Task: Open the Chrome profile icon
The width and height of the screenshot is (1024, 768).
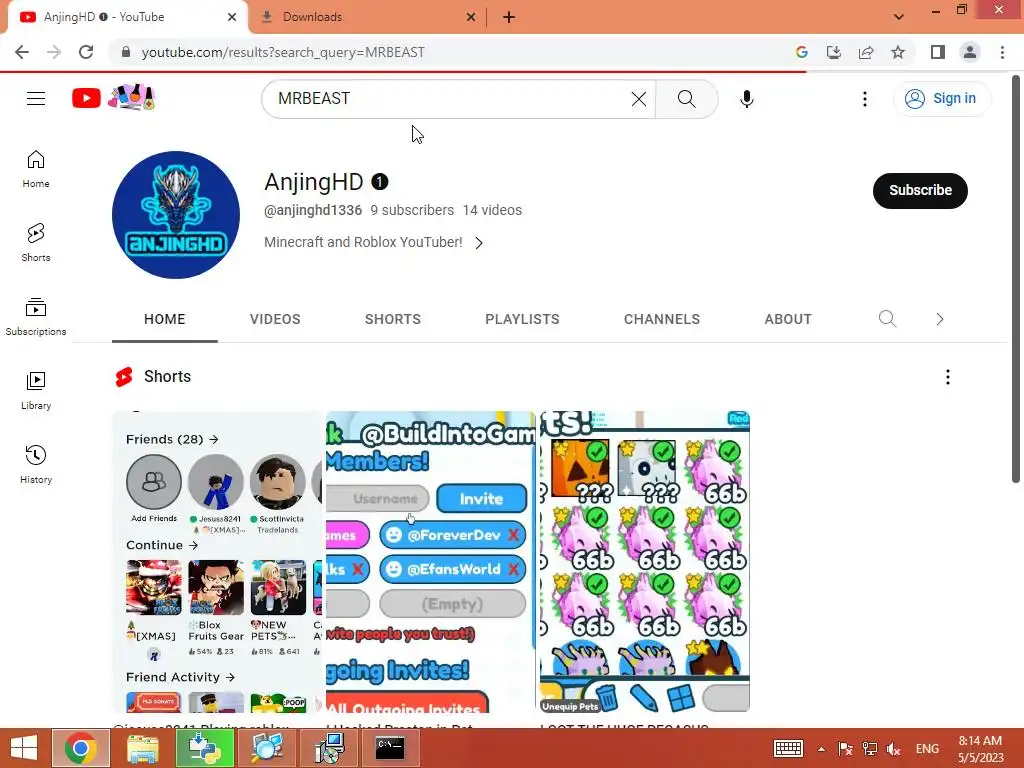Action: 970,52
